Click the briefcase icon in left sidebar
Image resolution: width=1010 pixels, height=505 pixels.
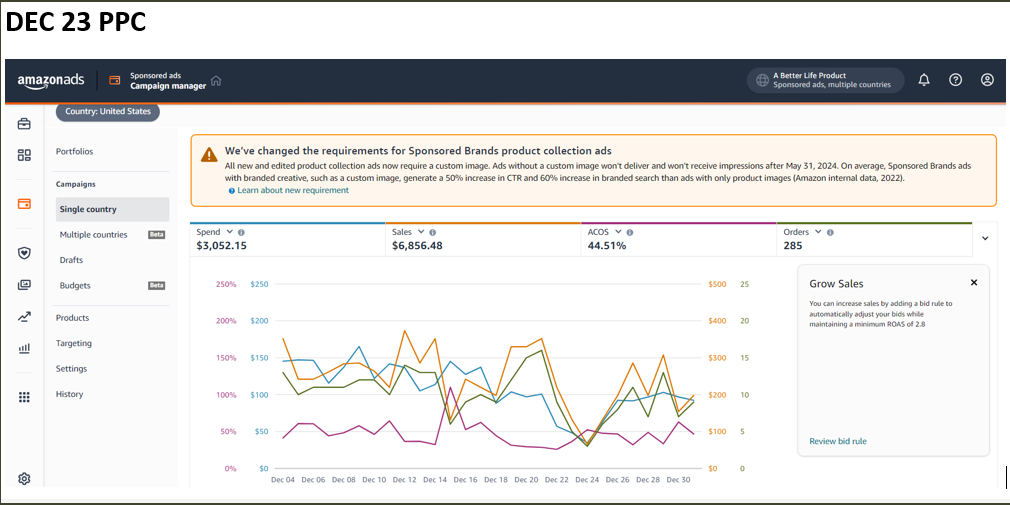(24, 124)
